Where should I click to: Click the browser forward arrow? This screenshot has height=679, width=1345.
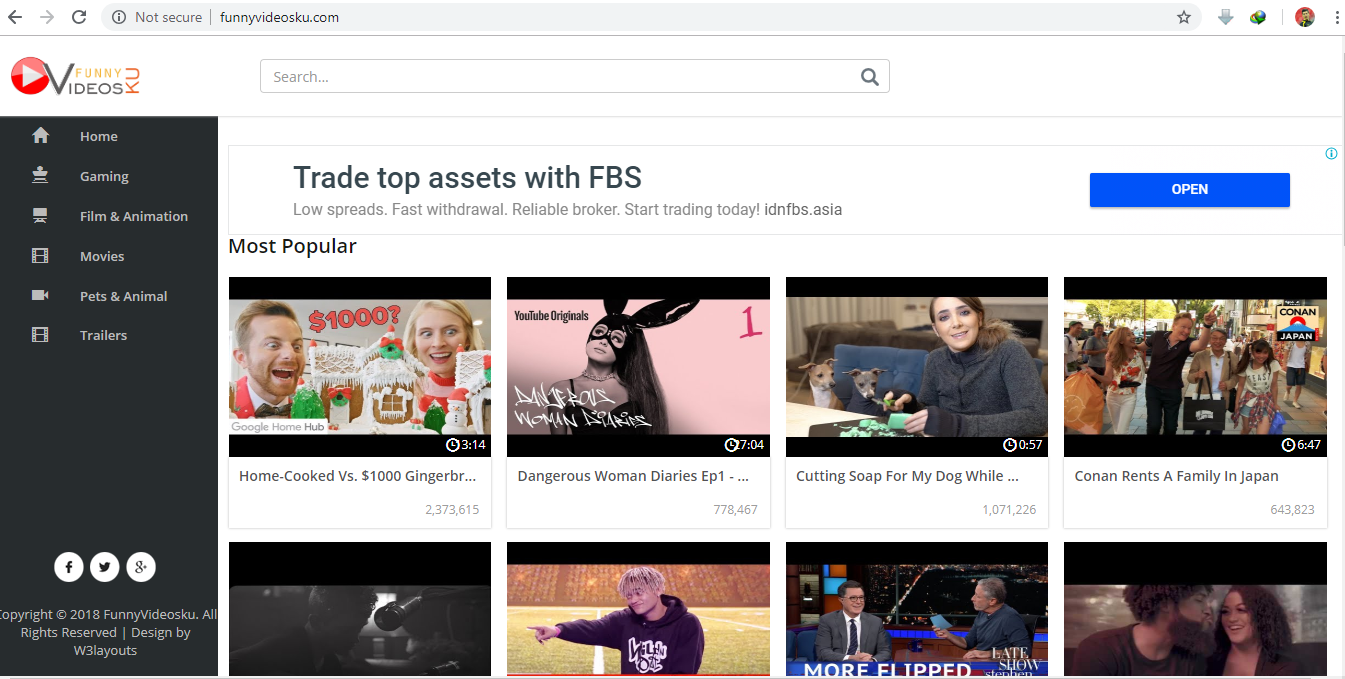(x=47, y=17)
